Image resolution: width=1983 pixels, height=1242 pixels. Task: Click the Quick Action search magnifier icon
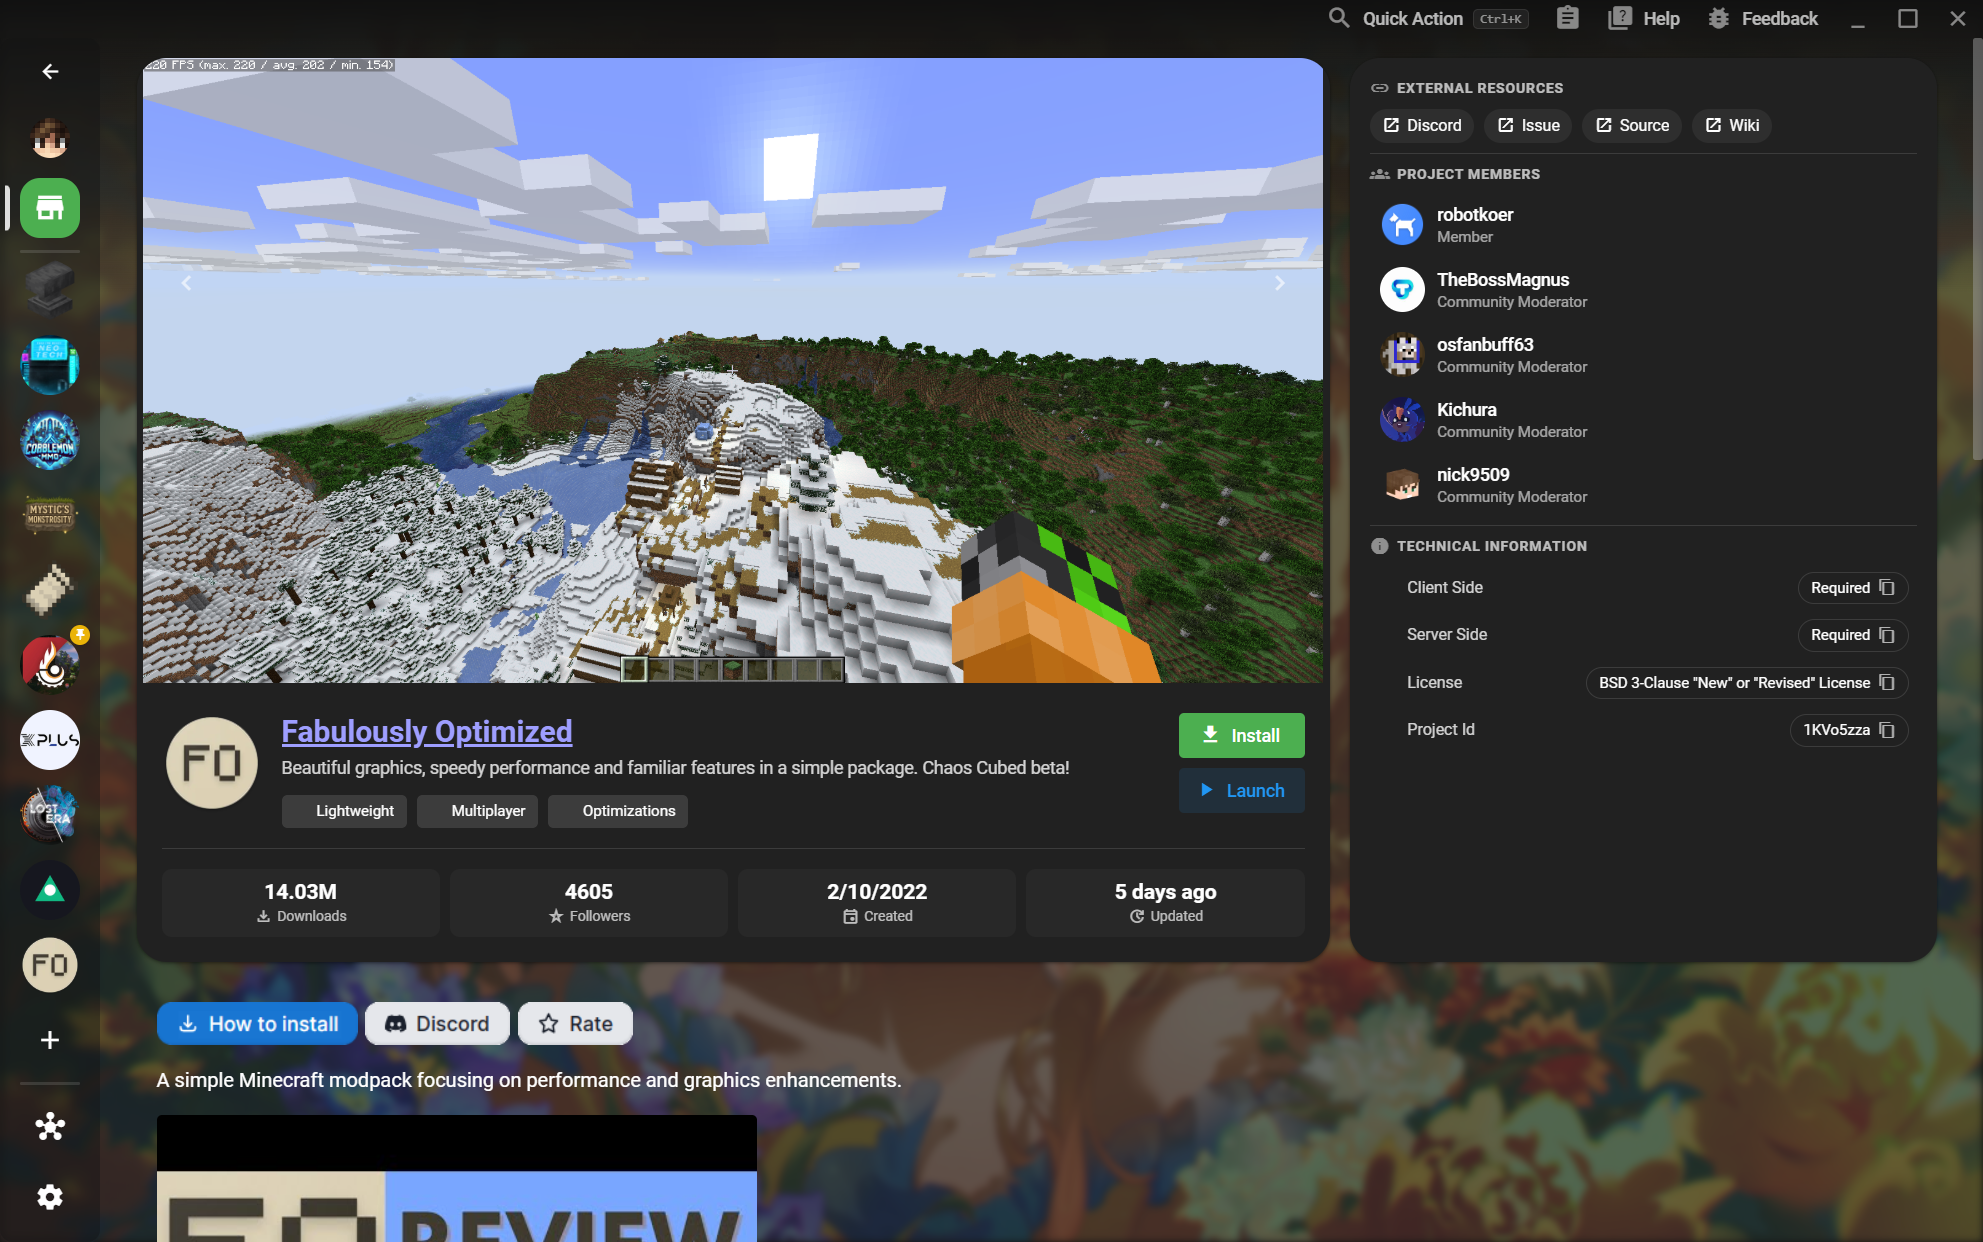tap(1339, 18)
